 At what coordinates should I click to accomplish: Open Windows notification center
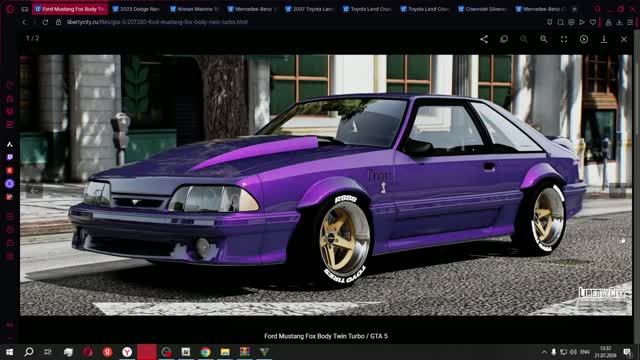[627, 352]
